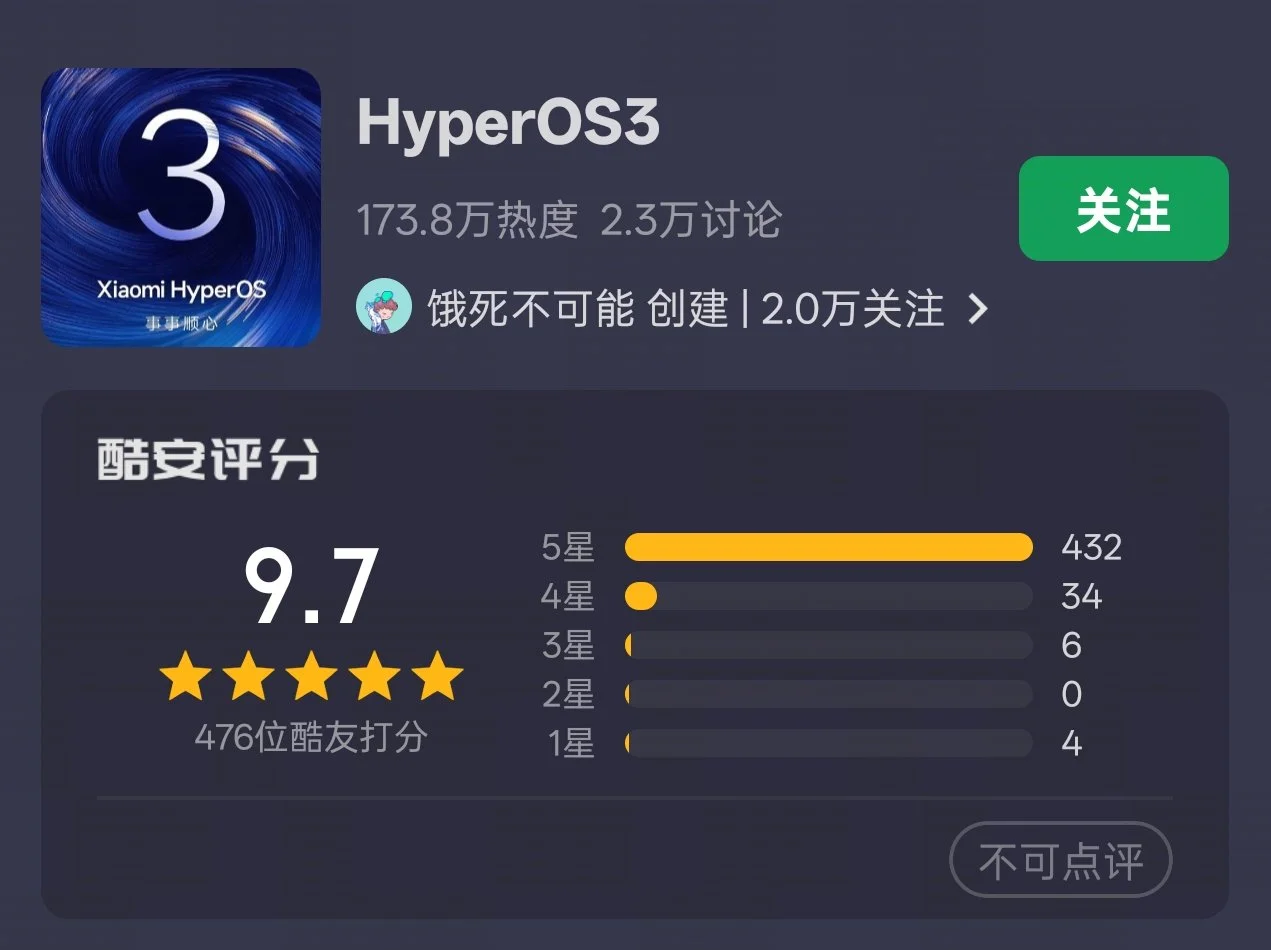
Task: Click the HyperOS3 title text
Action: (x=508, y=125)
